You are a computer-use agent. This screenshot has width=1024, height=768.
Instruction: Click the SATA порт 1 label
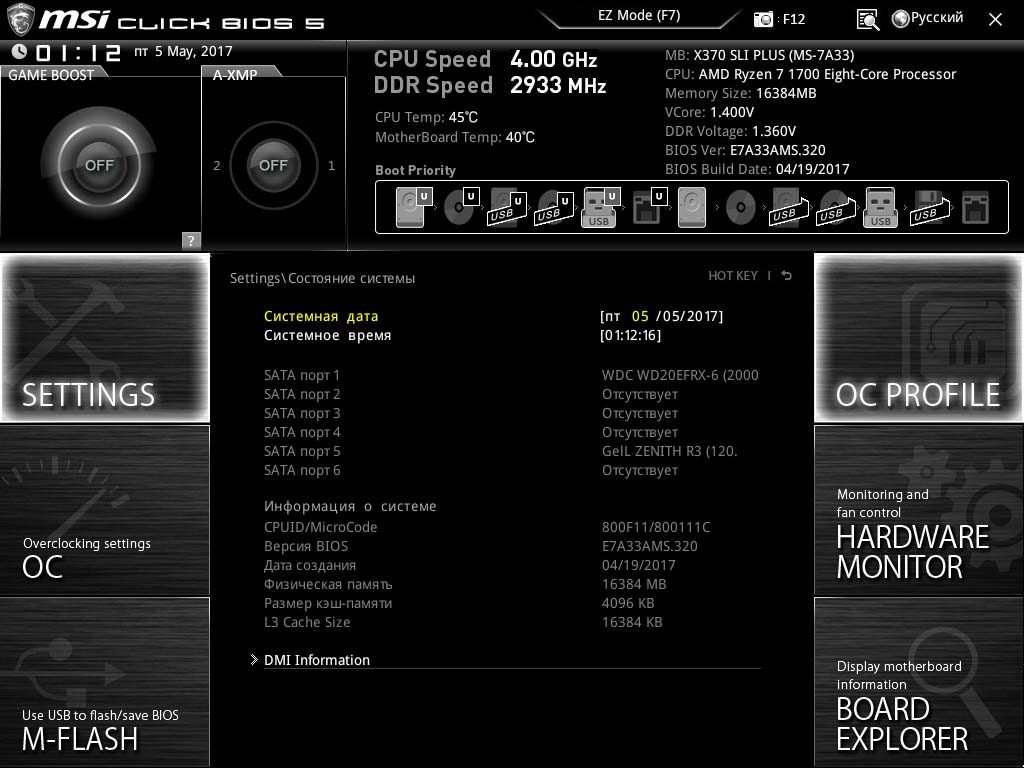302,375
